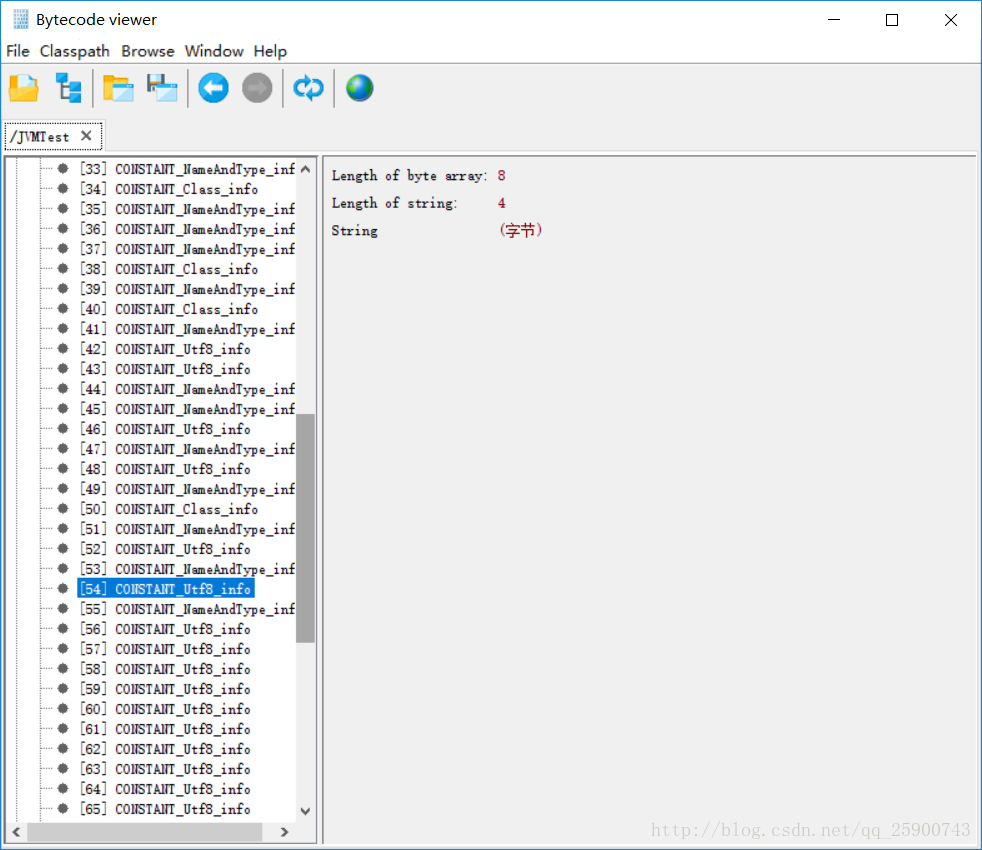Select [63] CONSTANT_Utf8_info entry
This screenshot has width=982, height=850.
(x=165, y=769)
